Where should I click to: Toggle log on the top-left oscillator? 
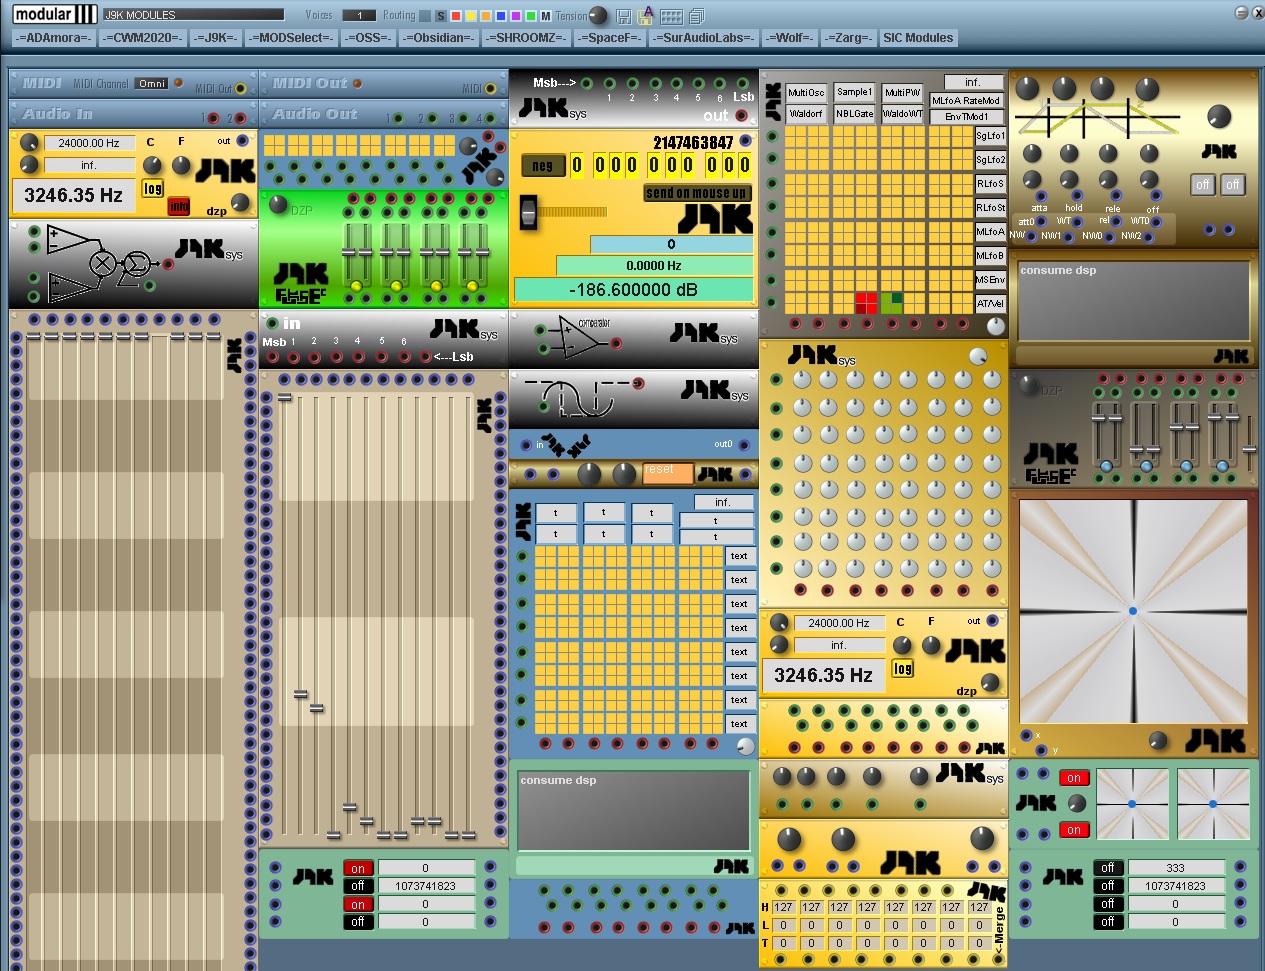(x=152, y=188)
